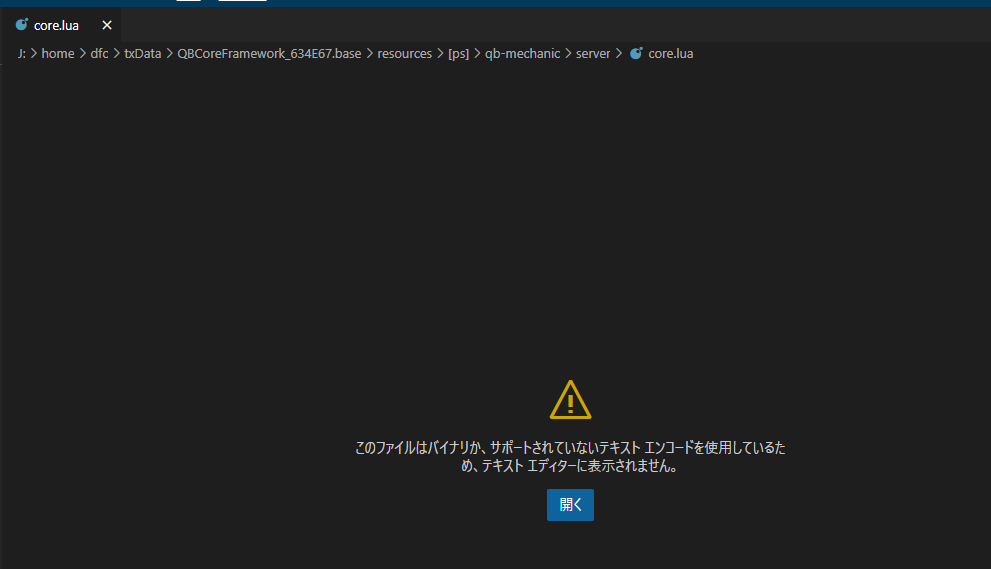Expand the resources breadcrumb folder
This screenshot has width=991, height=569.
tap(404, 54)
